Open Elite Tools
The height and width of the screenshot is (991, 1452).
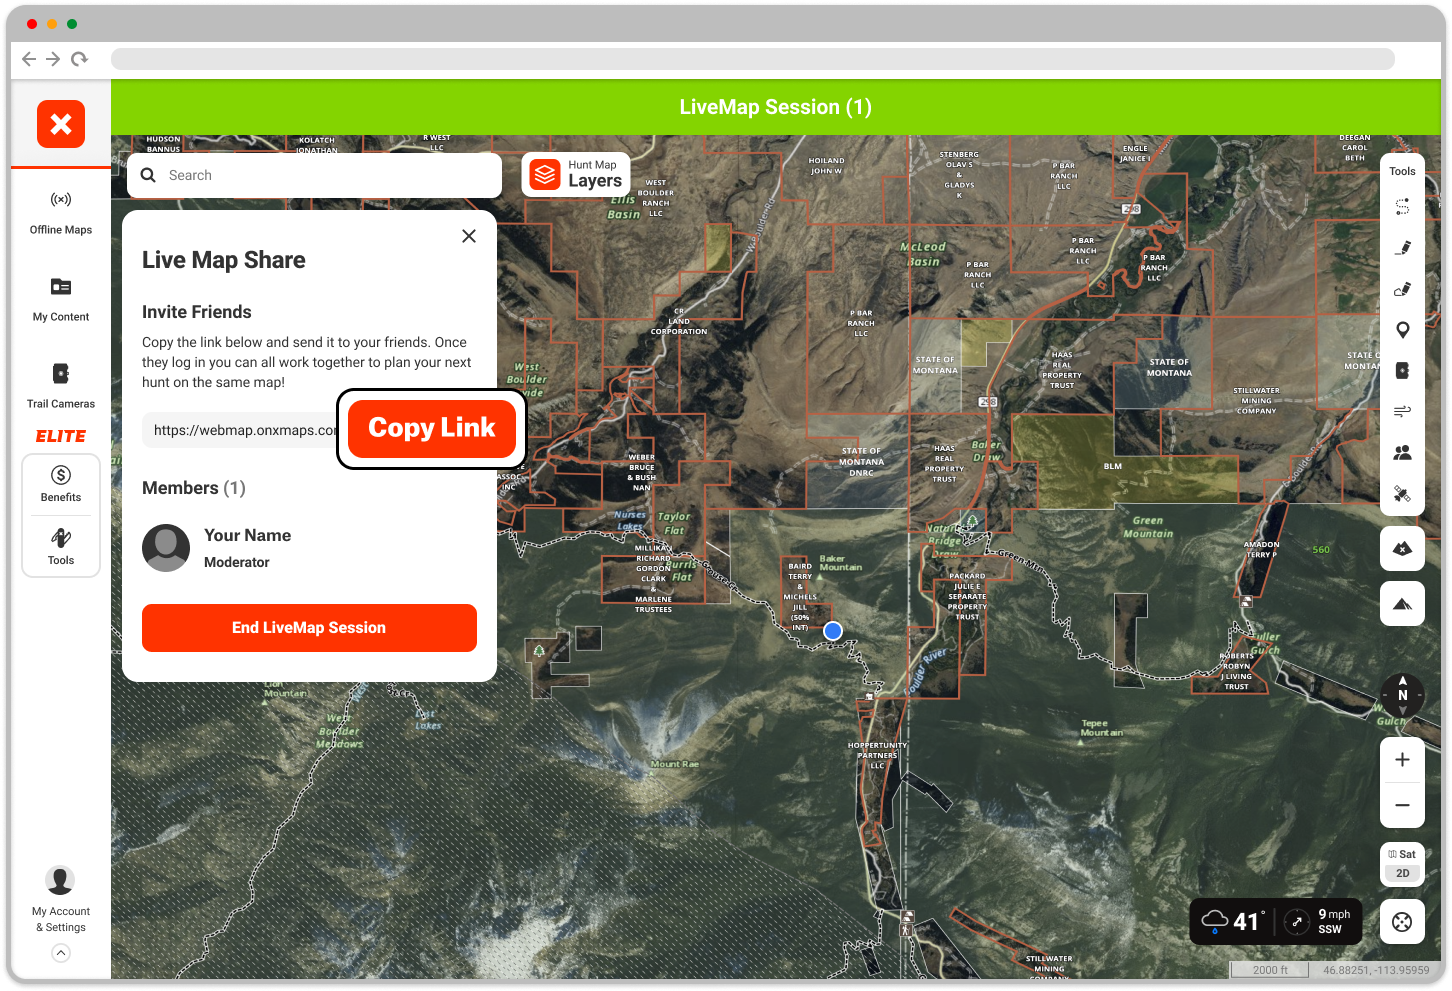tap(61, 547)
